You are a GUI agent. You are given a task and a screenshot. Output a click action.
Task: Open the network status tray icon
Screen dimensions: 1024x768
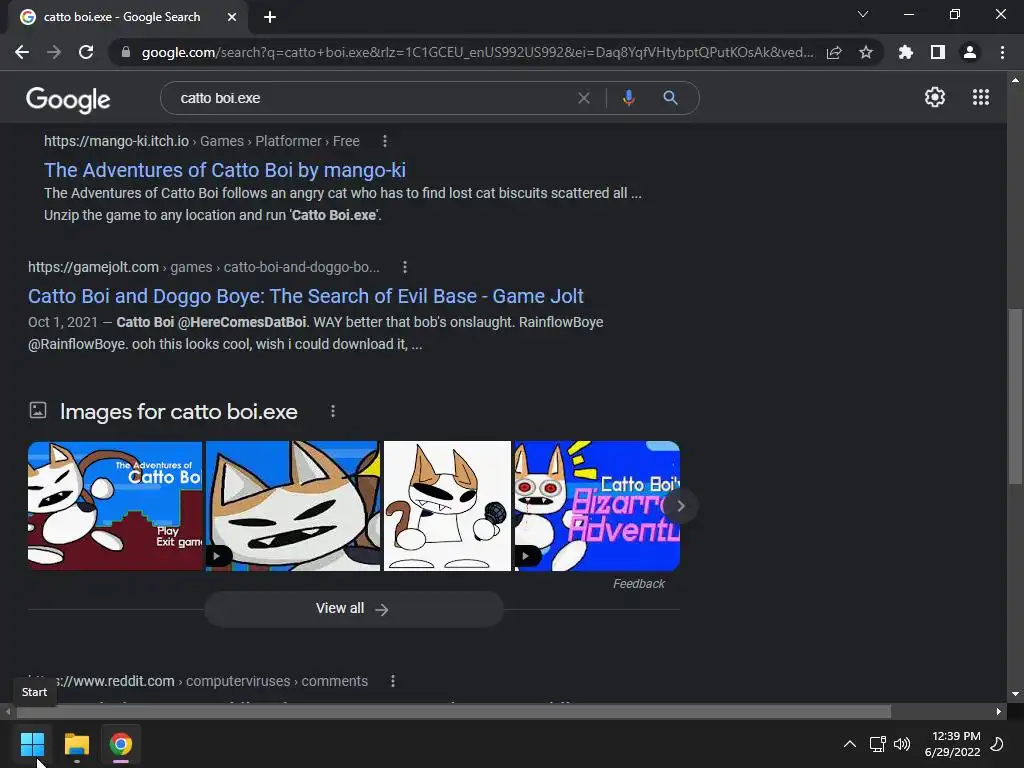[x=877, y=744]
